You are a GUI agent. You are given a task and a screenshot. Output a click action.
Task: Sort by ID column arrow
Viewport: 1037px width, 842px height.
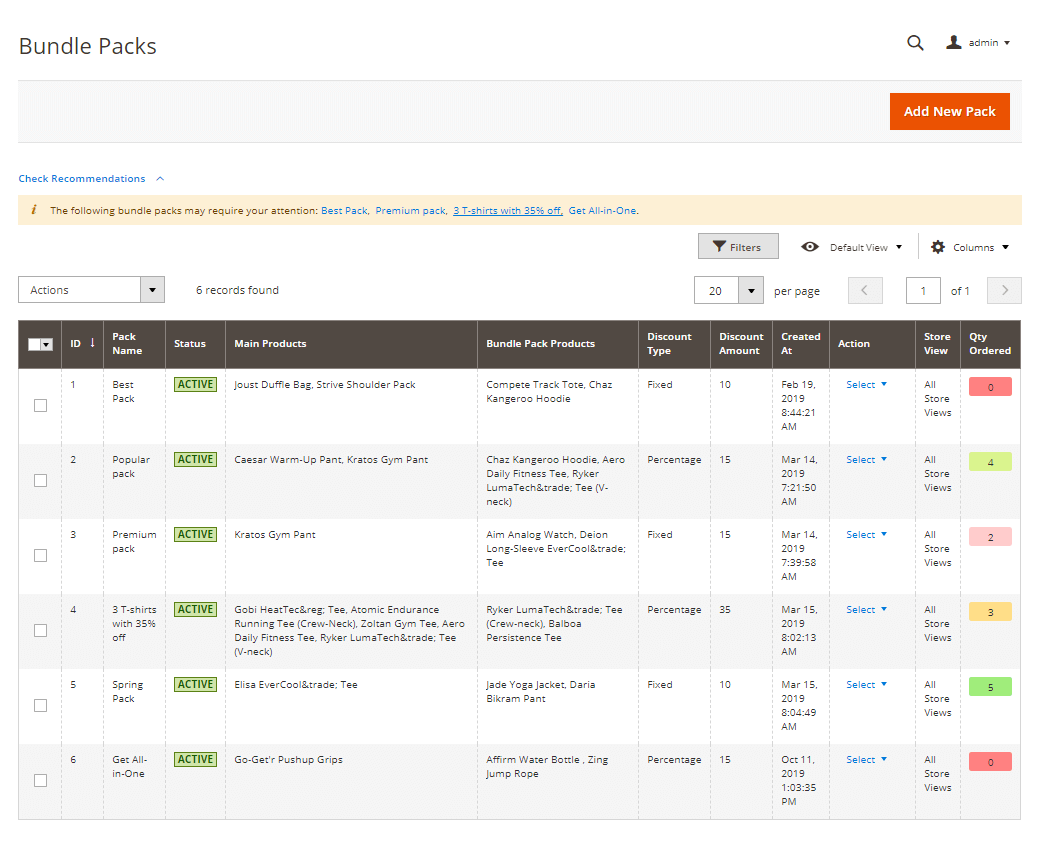[x=92, y=343]
